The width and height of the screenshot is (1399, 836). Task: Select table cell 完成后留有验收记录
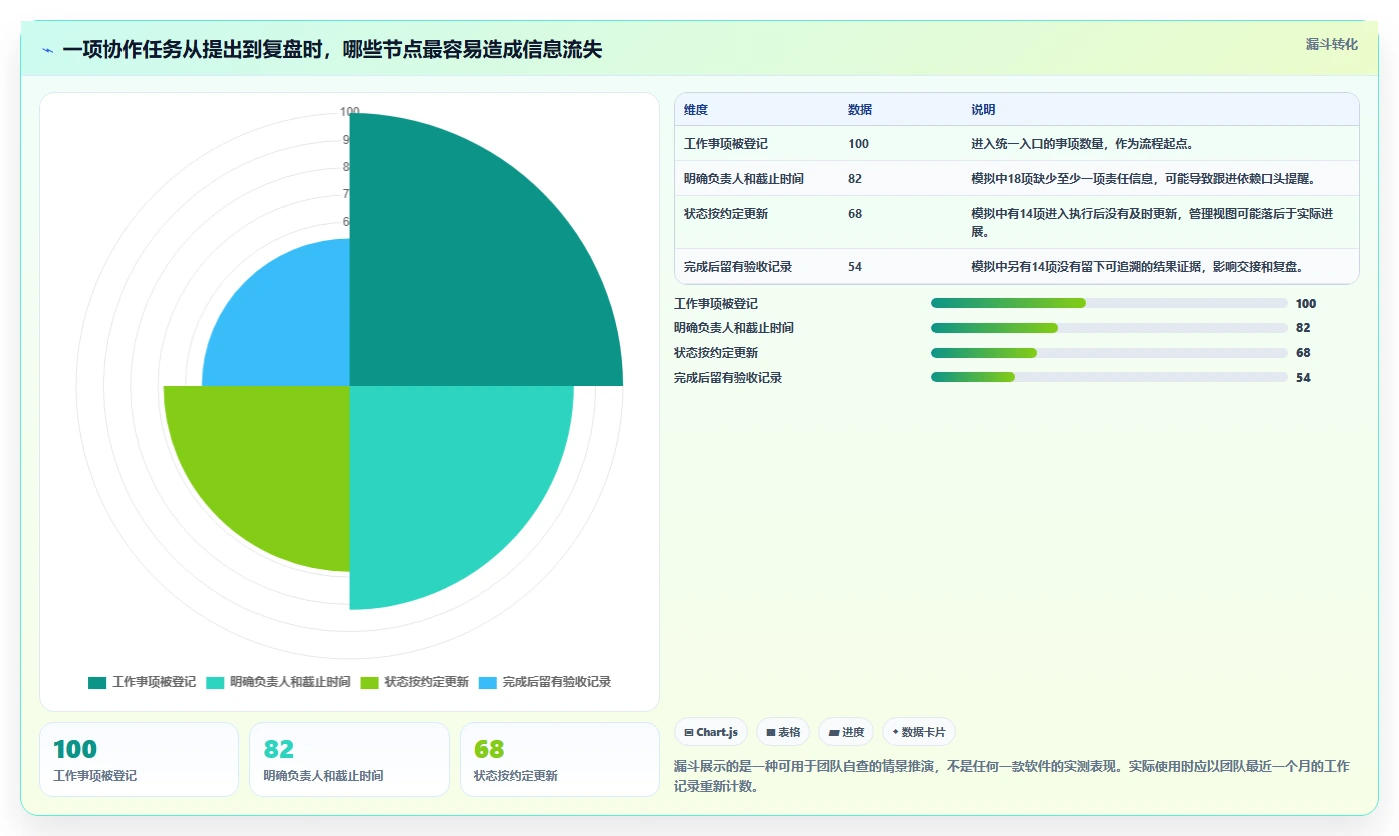coord(738,267)
